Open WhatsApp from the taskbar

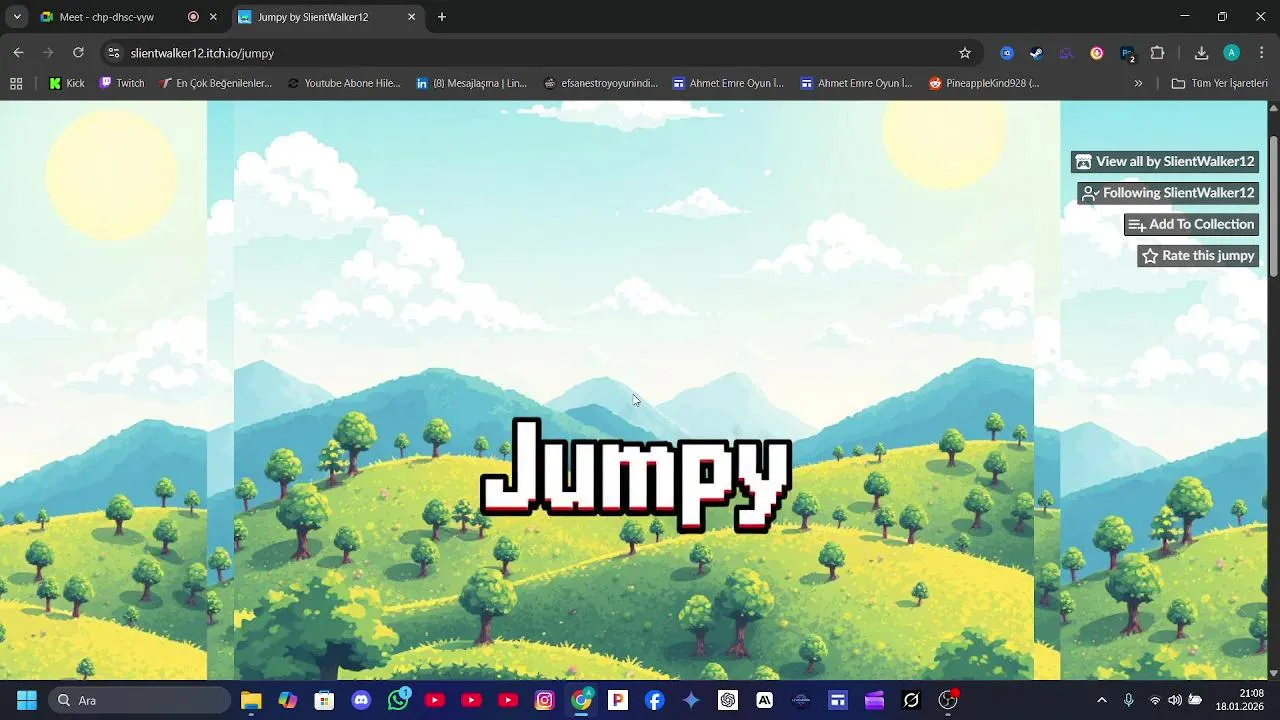tap(398, 701)
